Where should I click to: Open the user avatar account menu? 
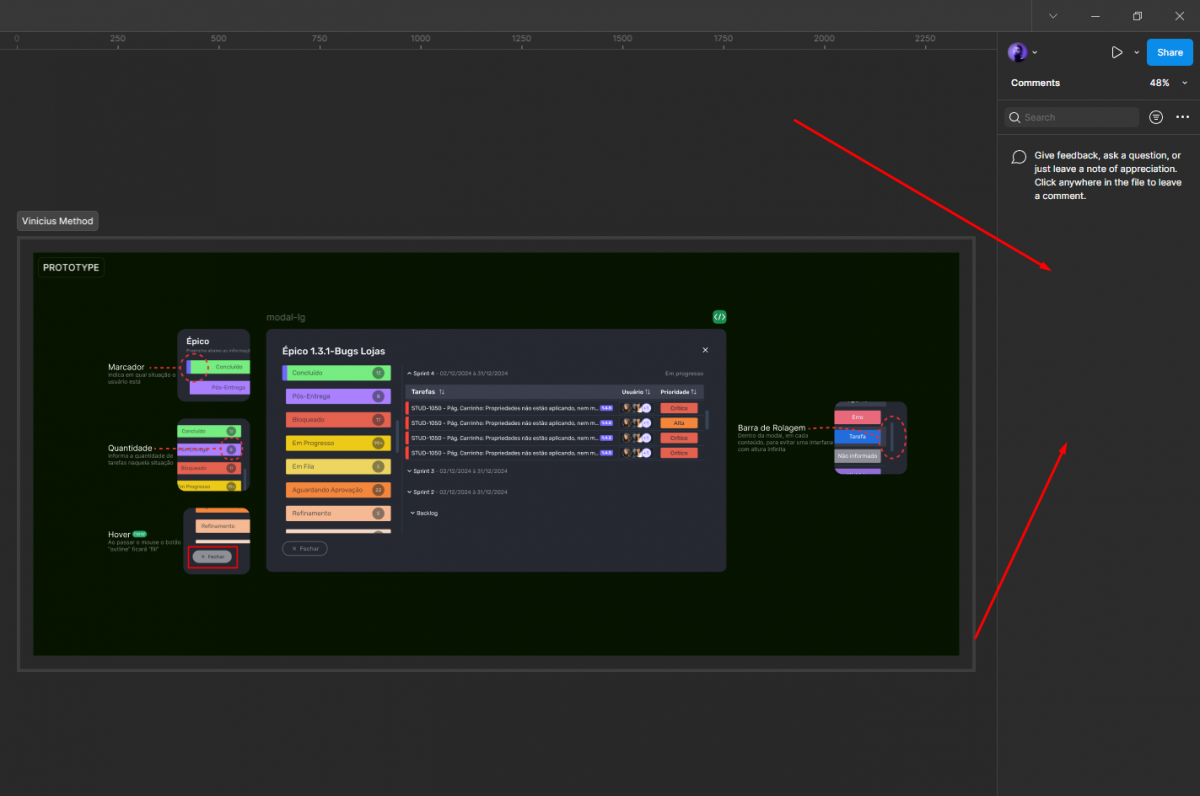[1017, 52]
